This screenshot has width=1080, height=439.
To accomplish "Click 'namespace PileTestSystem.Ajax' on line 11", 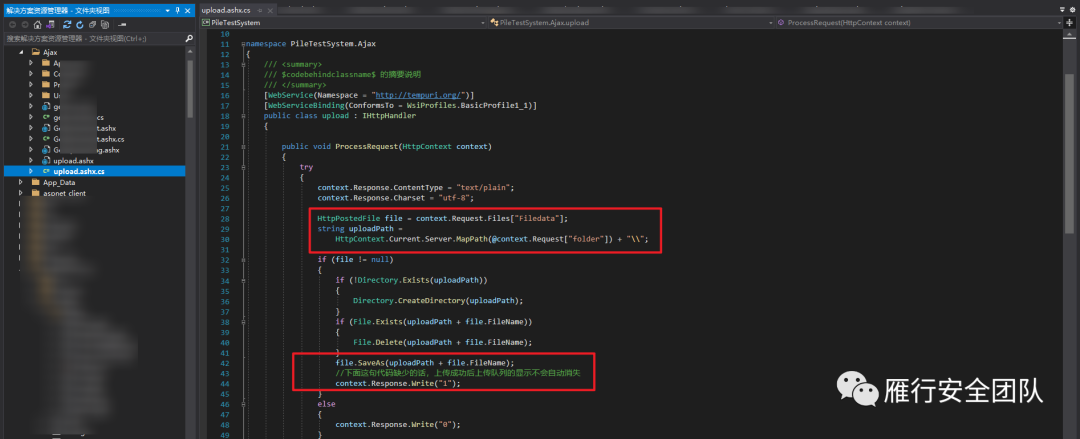I will [x=311, y=44].
